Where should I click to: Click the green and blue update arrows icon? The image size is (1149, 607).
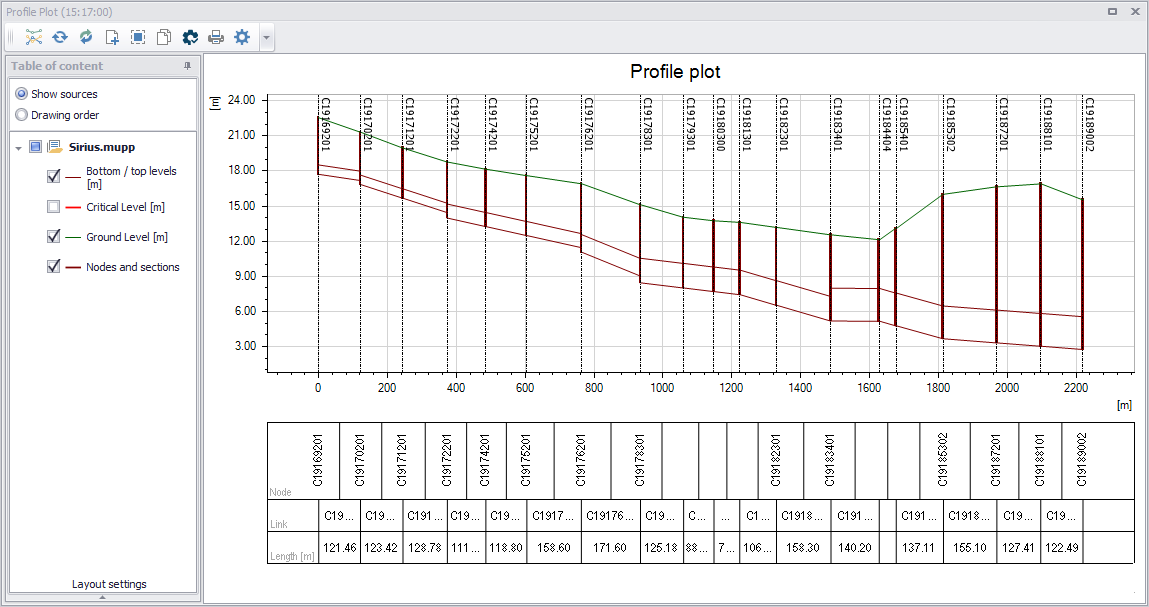tap(86, 37)
